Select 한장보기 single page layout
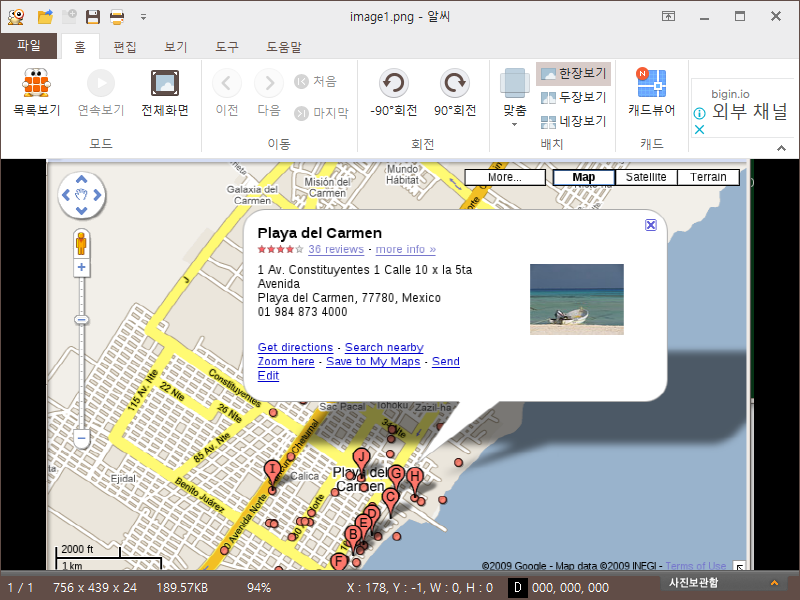 [573, 74]
